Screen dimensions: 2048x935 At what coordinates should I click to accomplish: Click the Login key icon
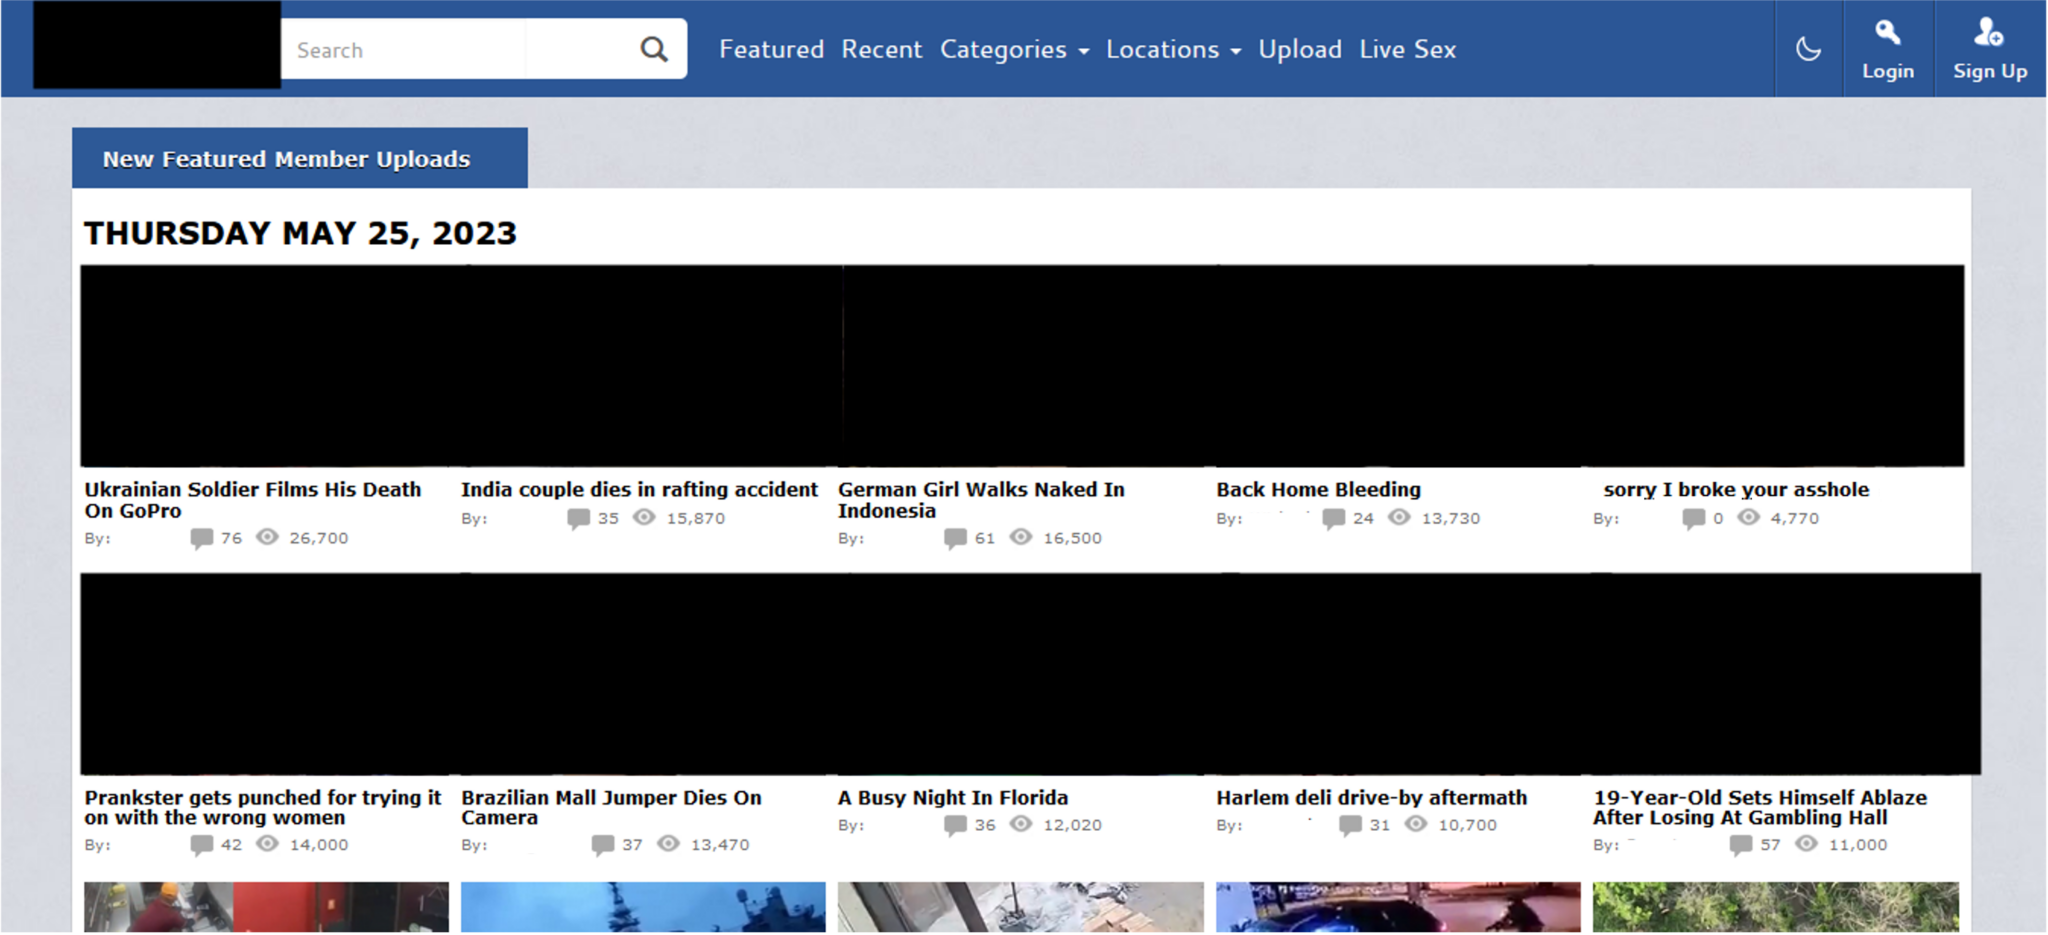pyautogui.click(x=1887, y=32)
